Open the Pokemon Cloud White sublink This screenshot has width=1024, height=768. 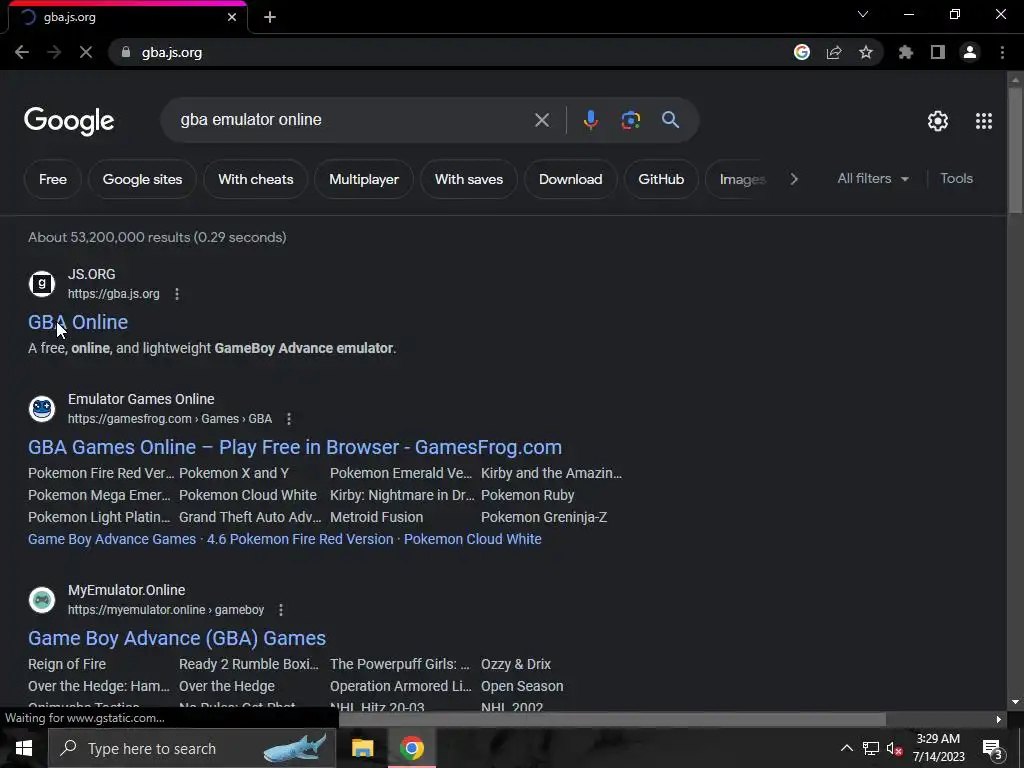(472, 539)
